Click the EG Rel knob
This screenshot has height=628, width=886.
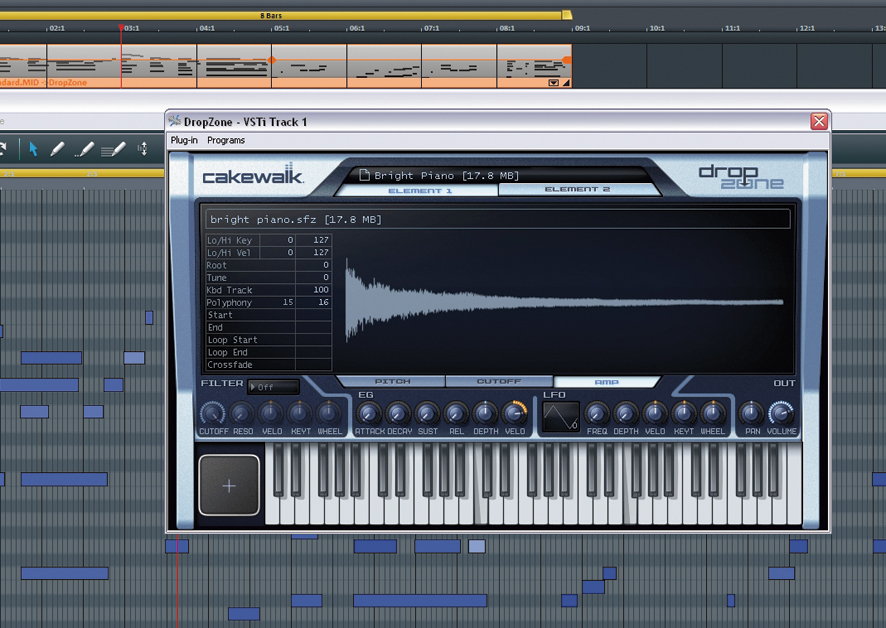456,414
